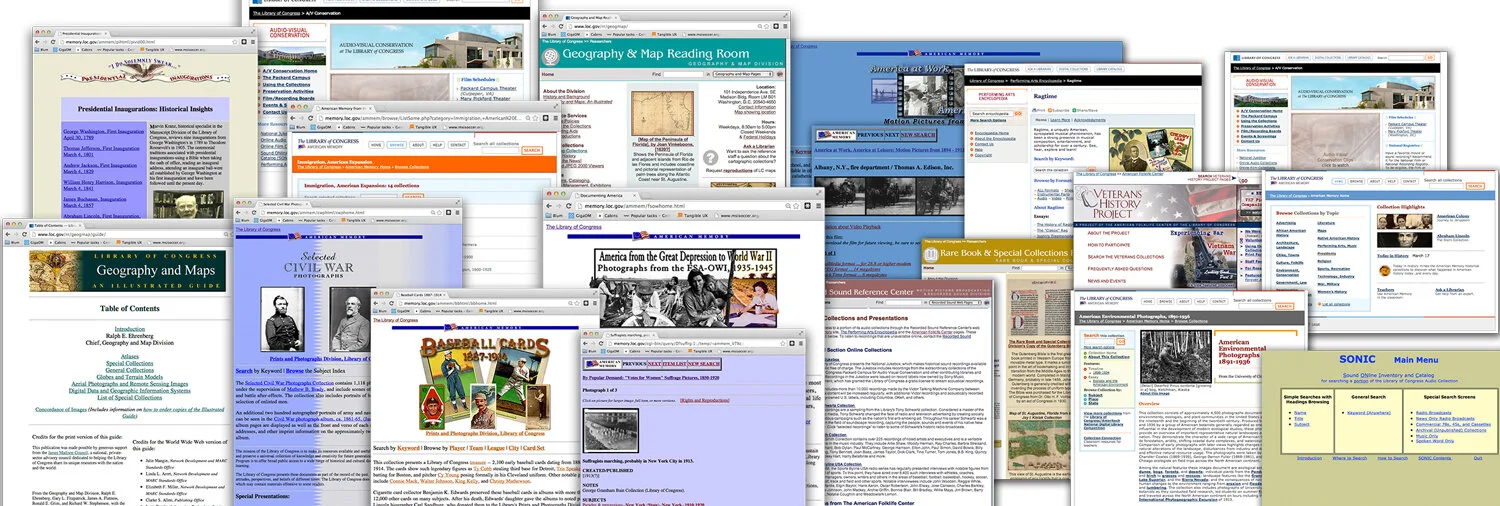Click forward arrow in Presidential Inaugurations browser window
The width and height of the screenshot is (1500, 506).
click(x=44, y=42)
